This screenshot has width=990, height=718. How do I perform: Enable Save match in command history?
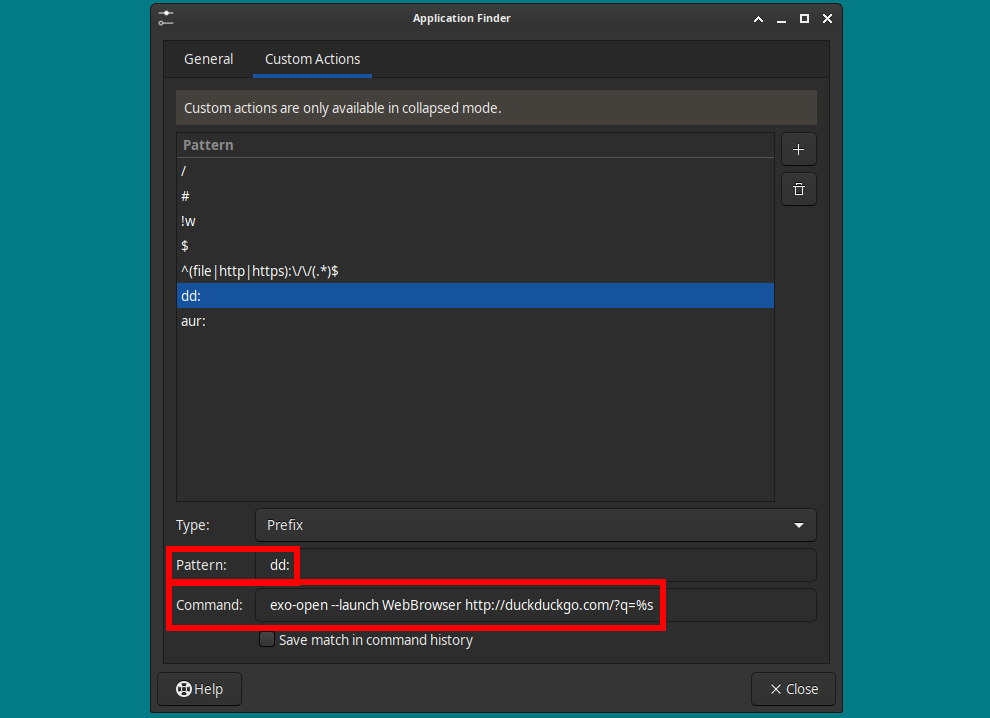(x=267, y=639)
